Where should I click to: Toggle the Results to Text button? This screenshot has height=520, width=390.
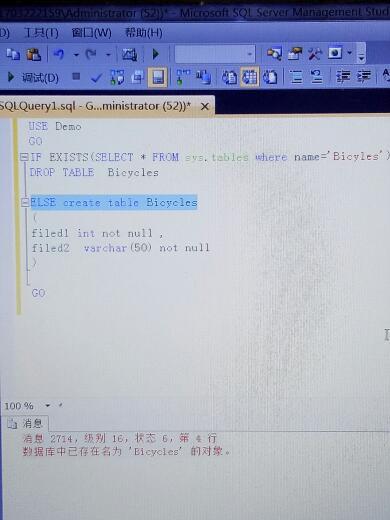point(229,77)
